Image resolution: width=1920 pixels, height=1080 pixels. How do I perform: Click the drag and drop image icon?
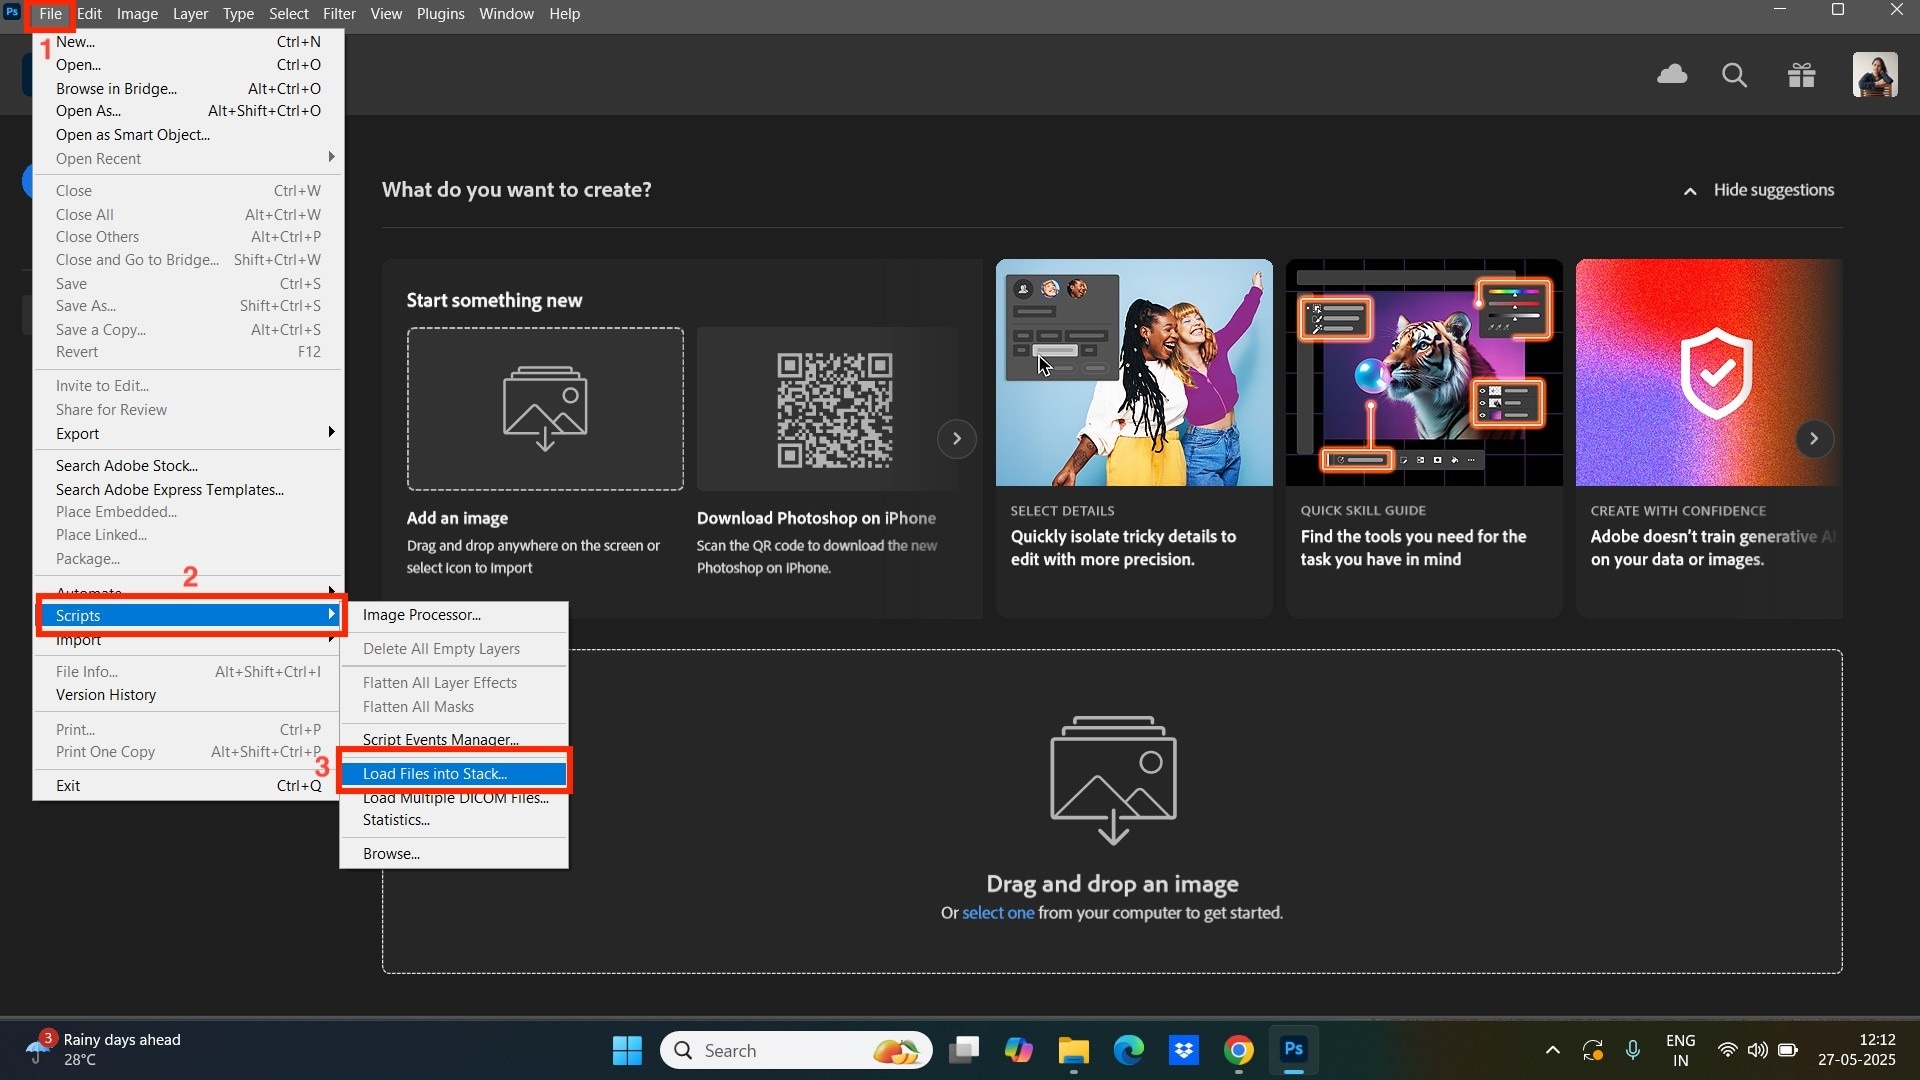(1113, 780)
